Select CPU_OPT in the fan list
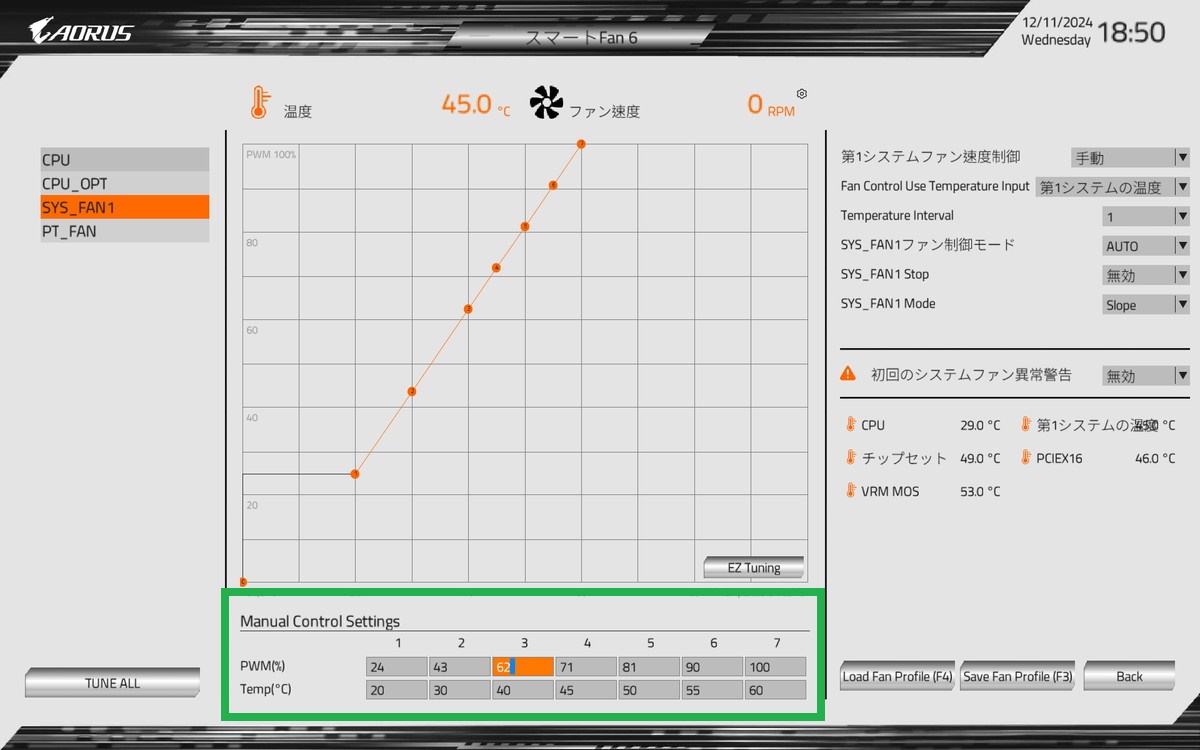1200x750 pixels. pyautogui.click(x=125, y=184)
